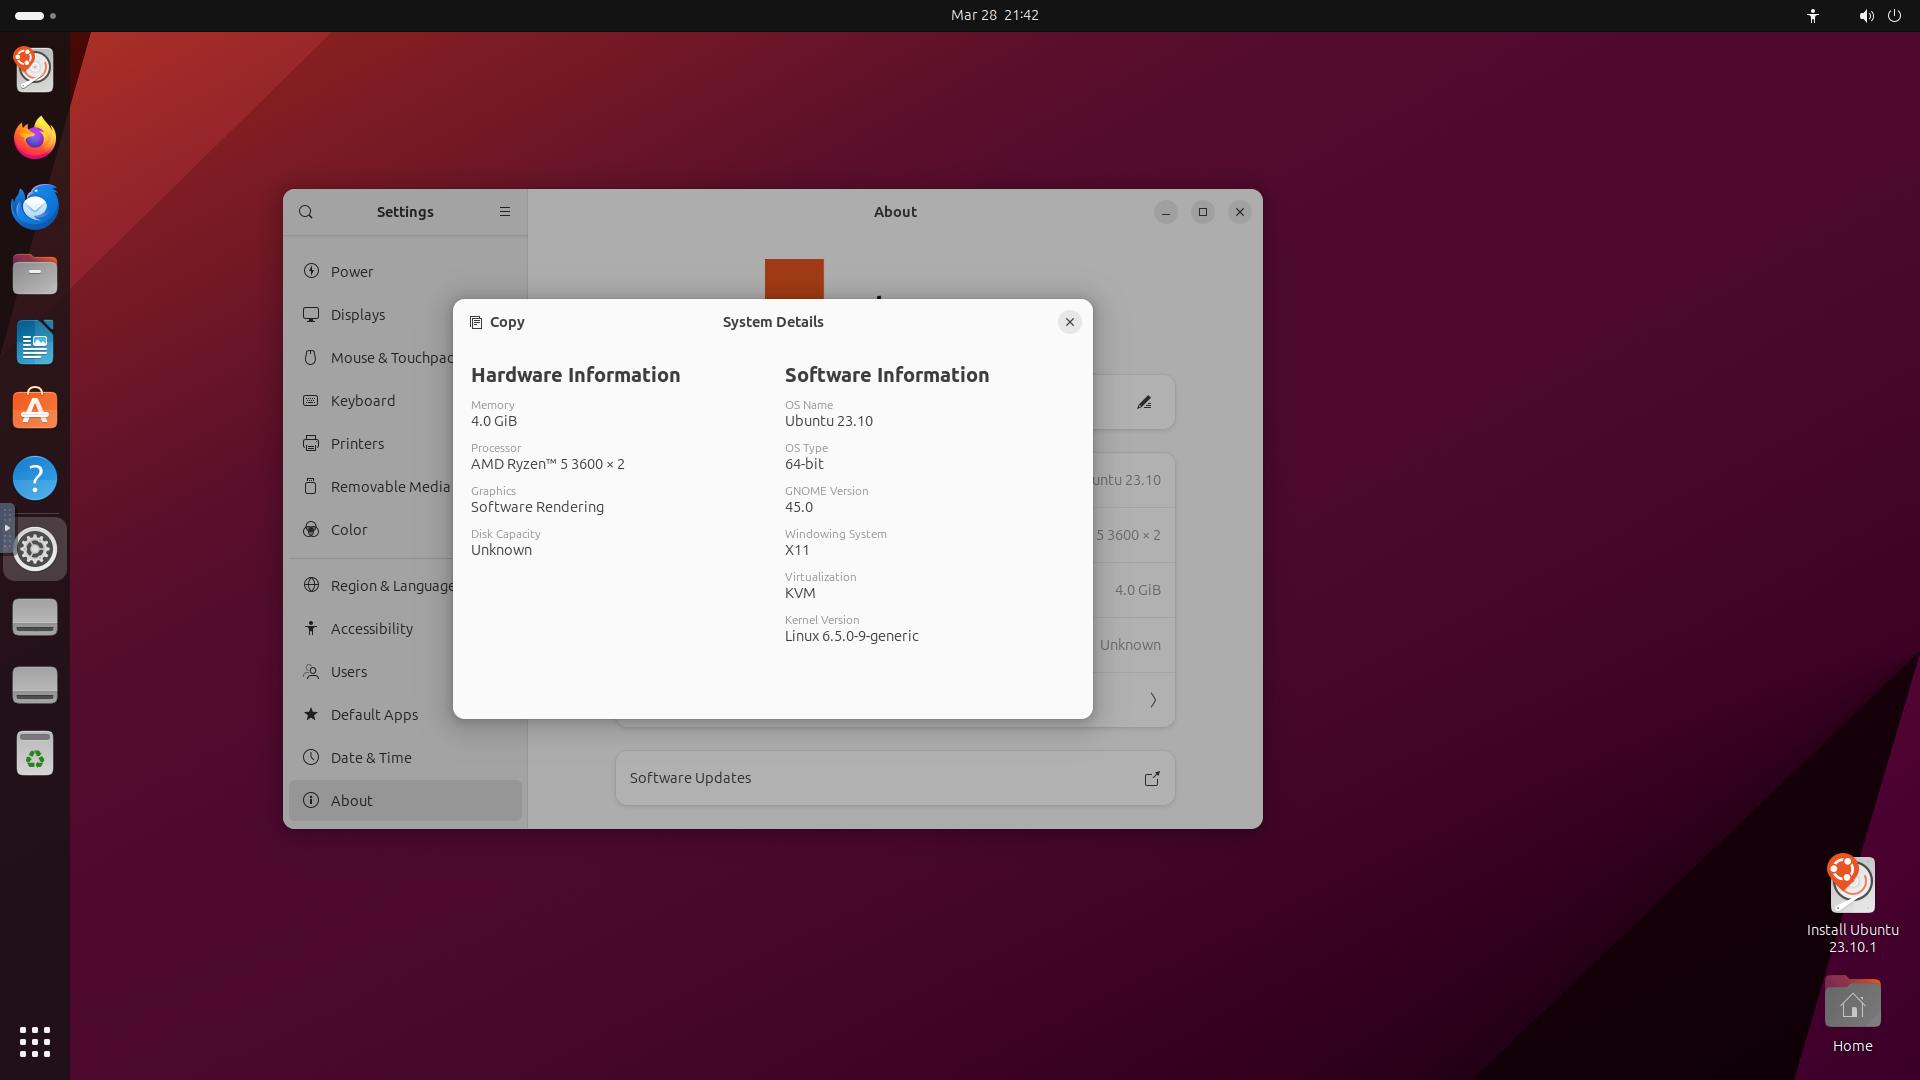Image resolution: width=1920 pixels, height=1080 pixels.
Task: Open Files manager from dock
Action: tap(35, 274)
